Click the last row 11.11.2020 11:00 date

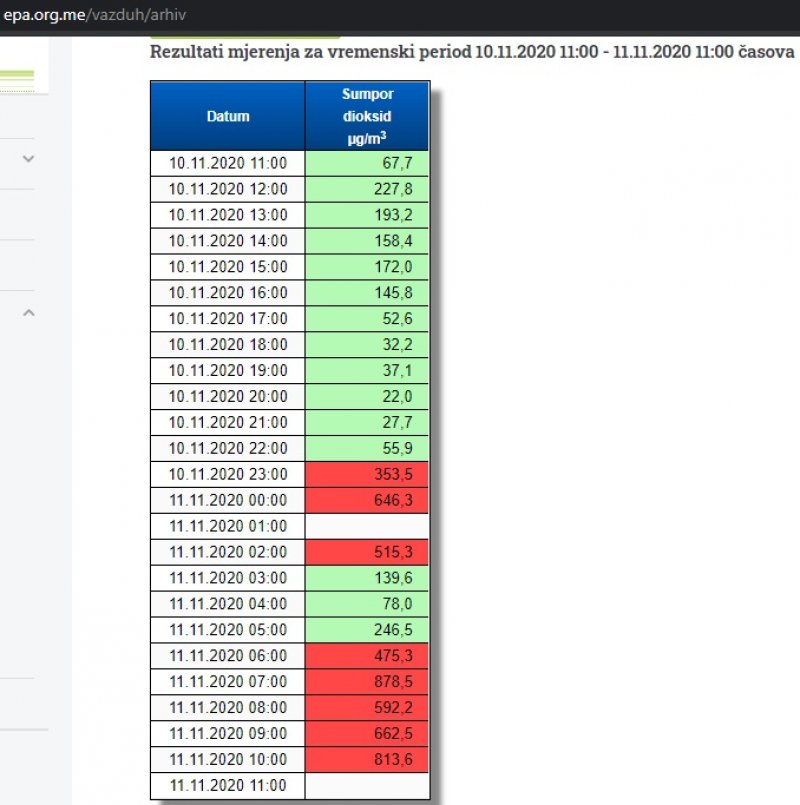pos(228,786)
